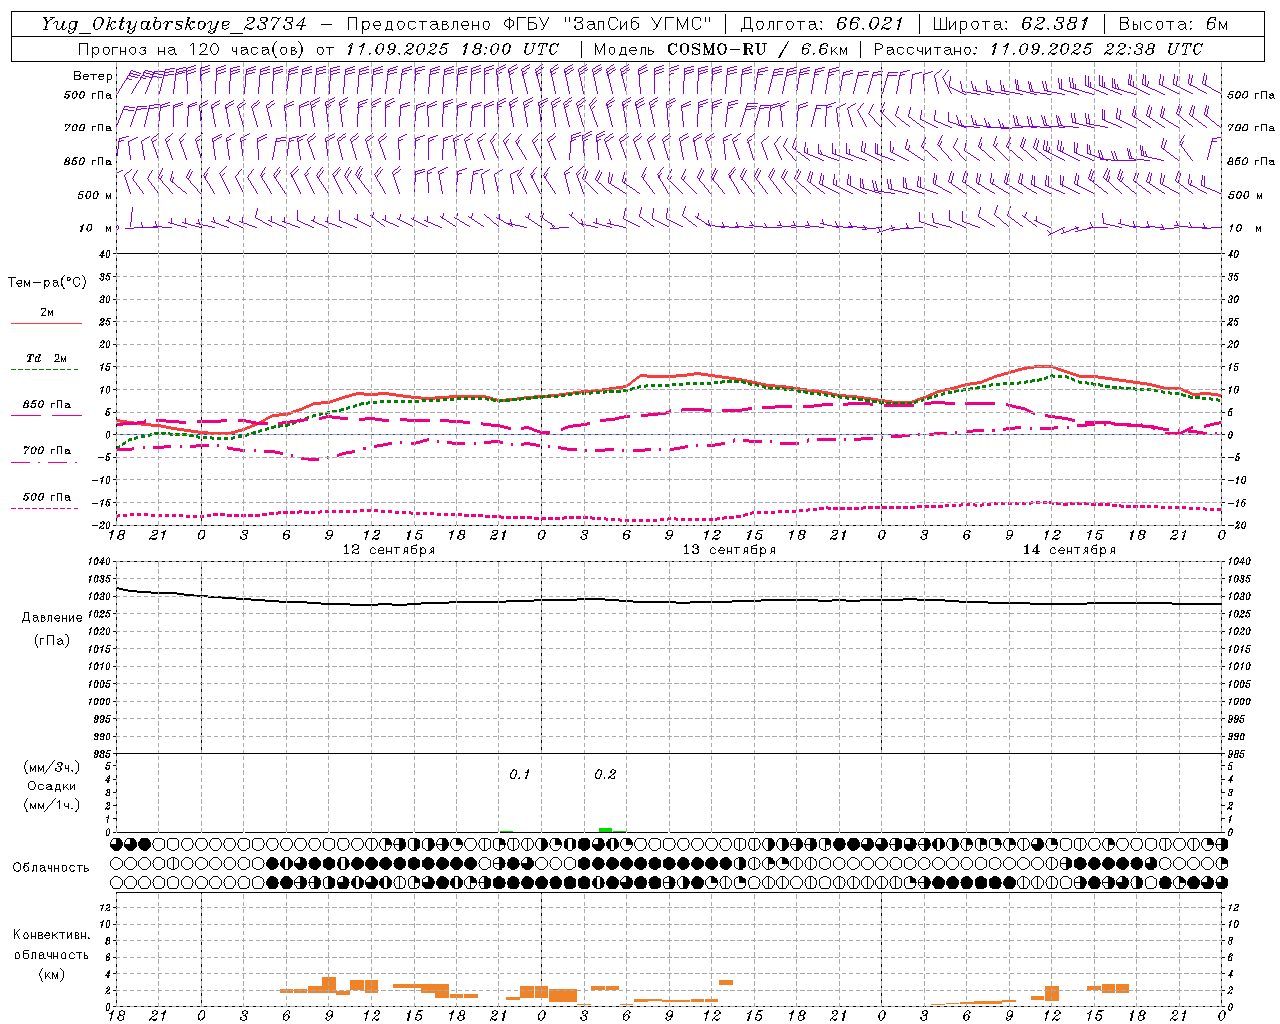Click -20 on right temperature axis
The width and height of the screenshot is (1280, 1024).
[1236, 525]
